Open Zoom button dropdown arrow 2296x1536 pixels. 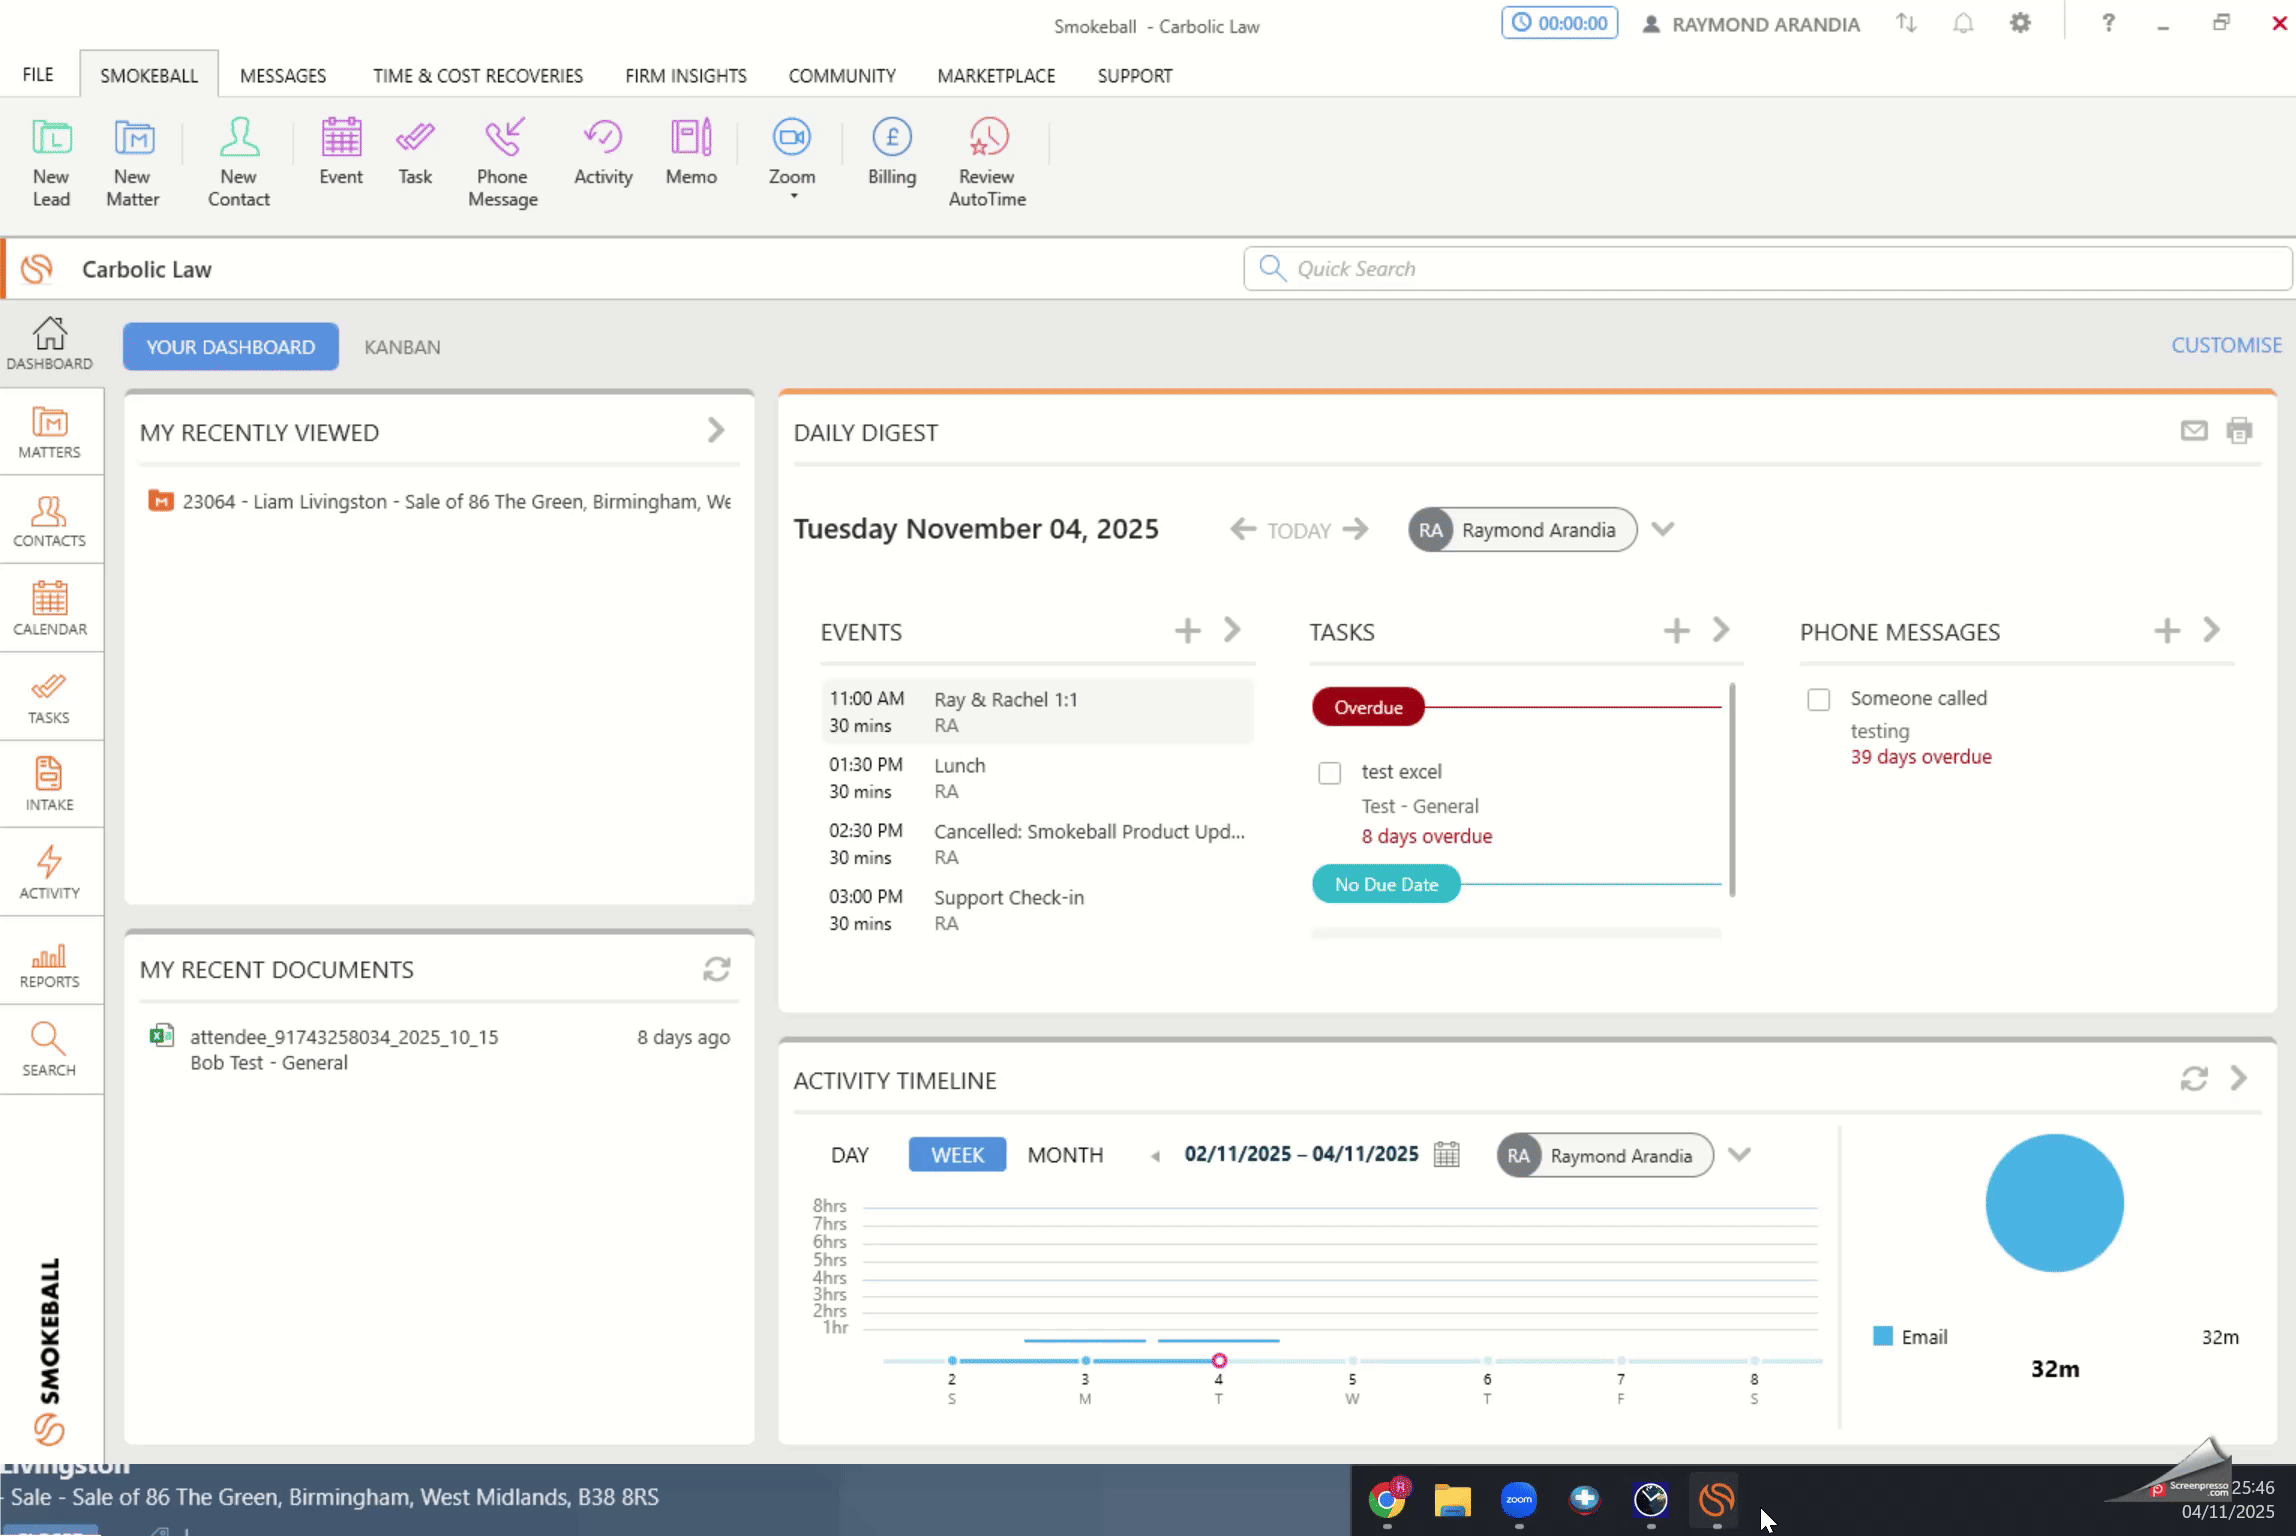coord(793,197)
